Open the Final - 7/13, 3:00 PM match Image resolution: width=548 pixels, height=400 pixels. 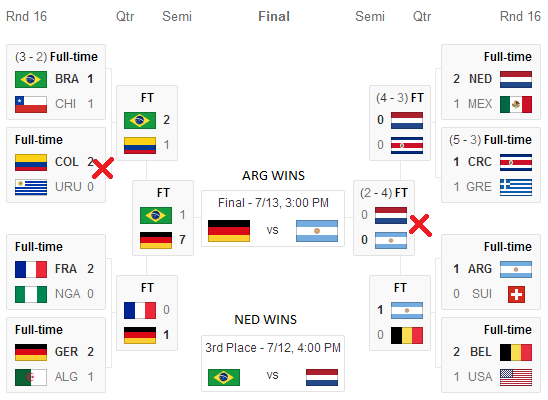pos(273,219)
